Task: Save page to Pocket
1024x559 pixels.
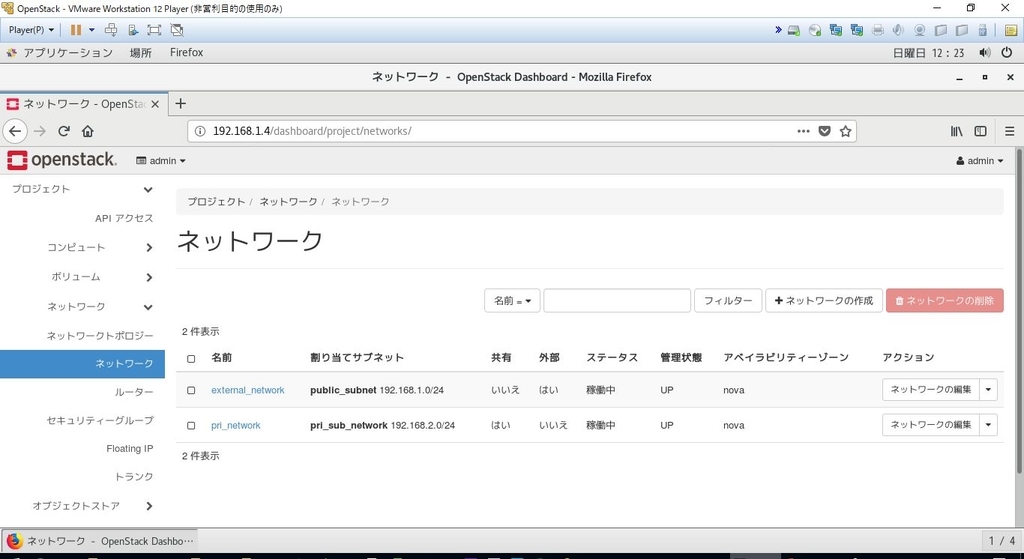Action: [x=824, y=131]
